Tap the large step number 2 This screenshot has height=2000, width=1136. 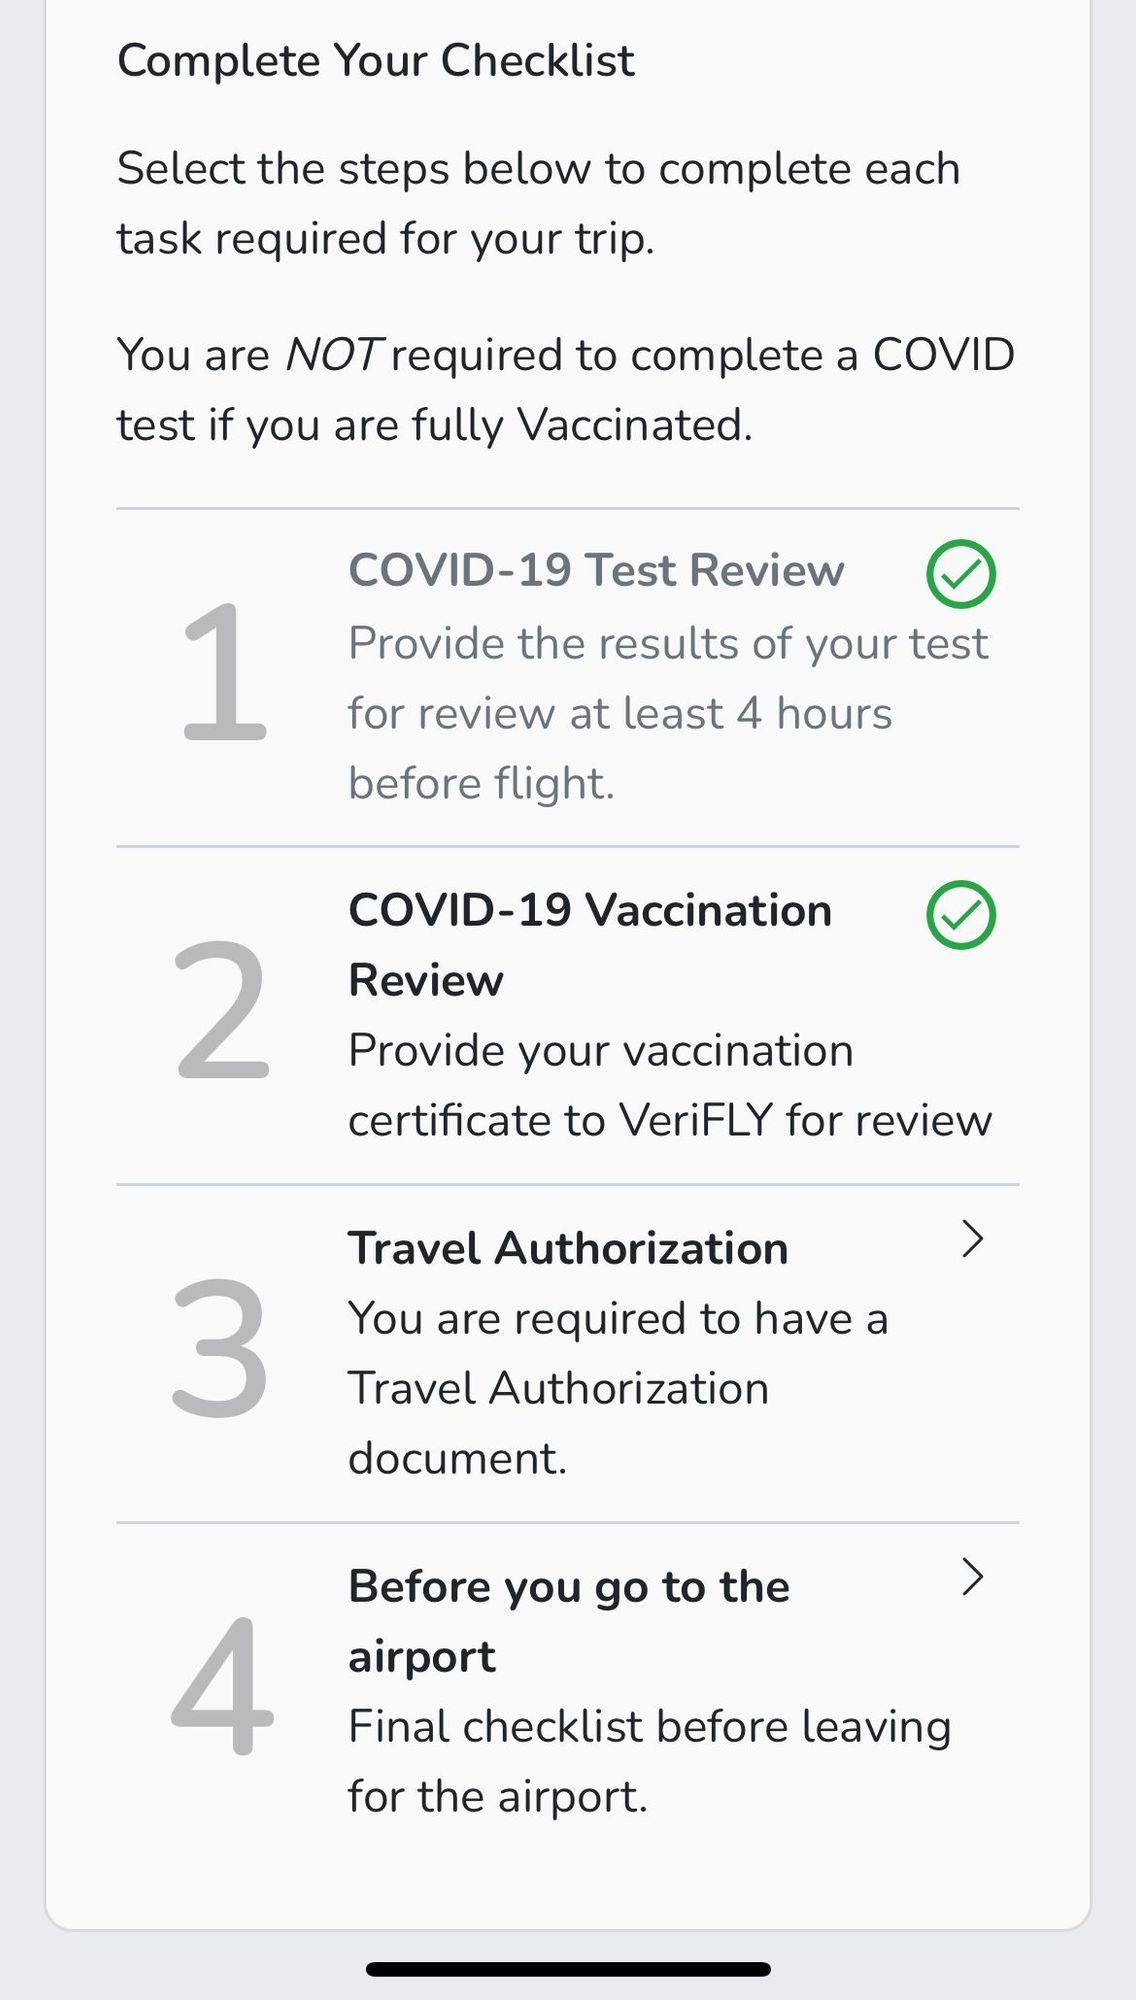[x=222, y=1010]
